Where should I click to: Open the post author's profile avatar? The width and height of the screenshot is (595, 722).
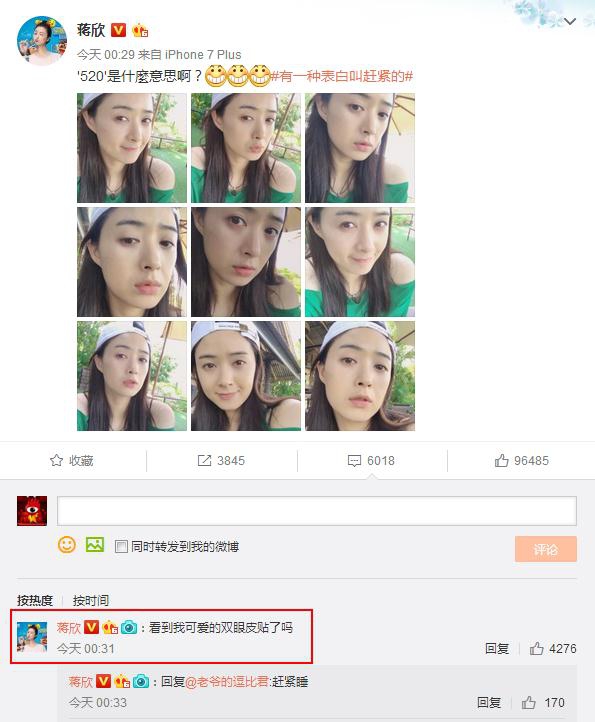[42, 41]
